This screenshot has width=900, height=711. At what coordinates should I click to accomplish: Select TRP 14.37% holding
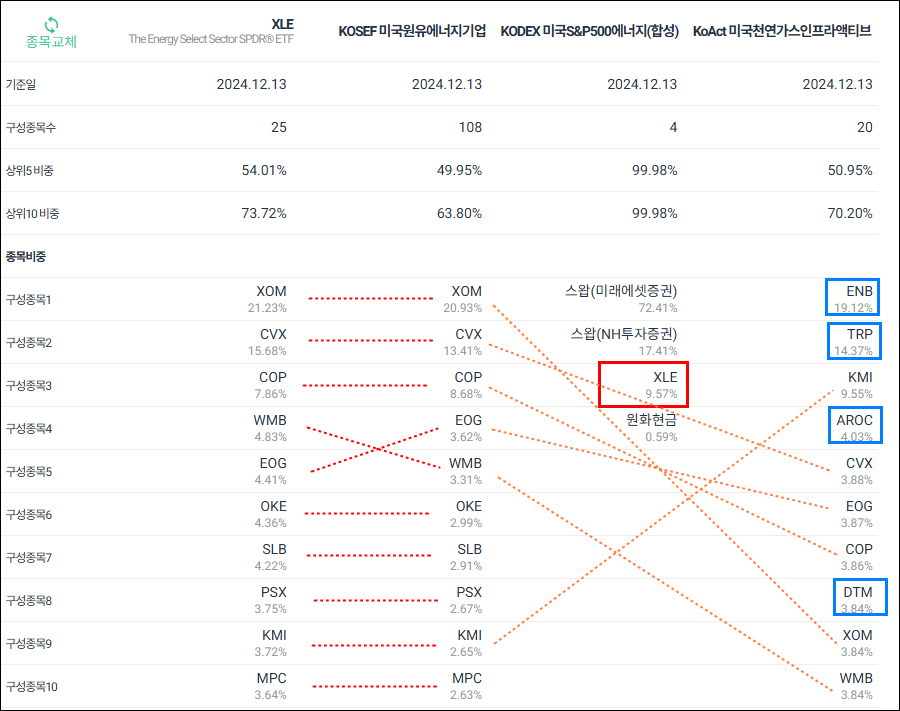click(x=854, y=342)
